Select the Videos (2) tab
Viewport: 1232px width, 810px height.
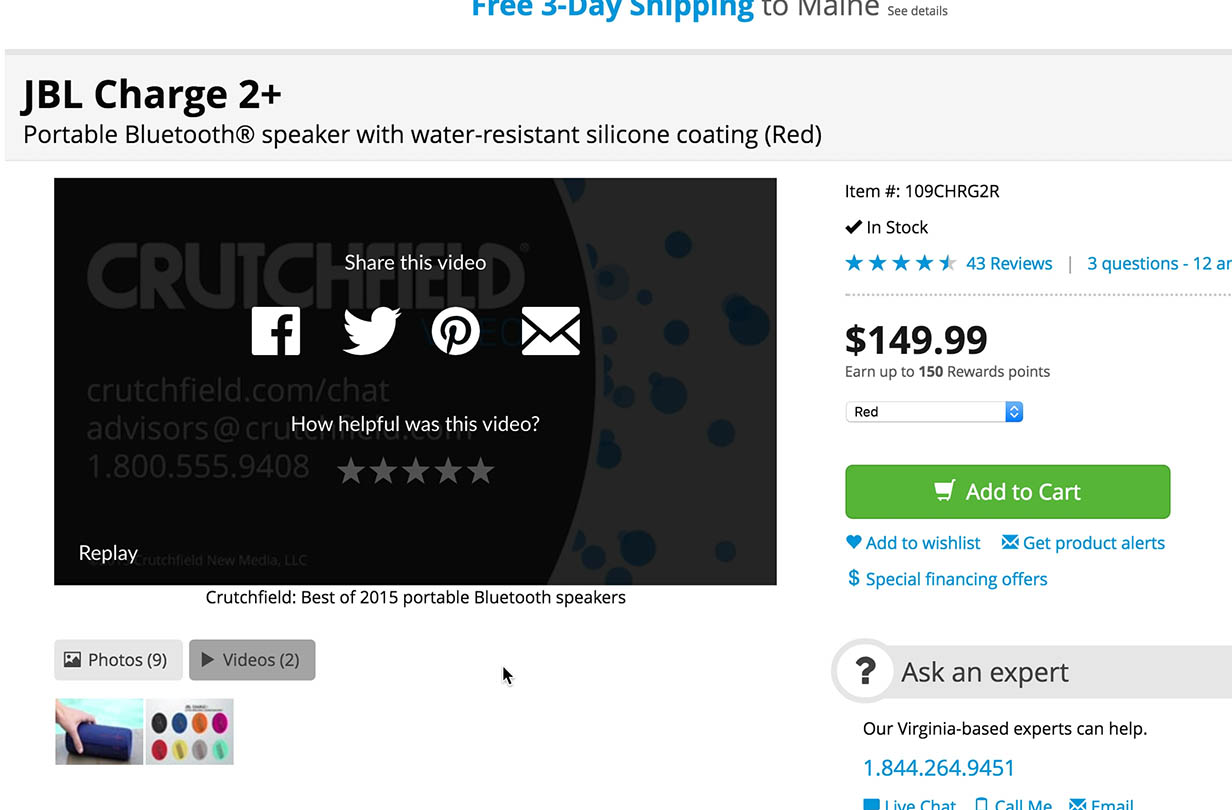coord(252,660)
